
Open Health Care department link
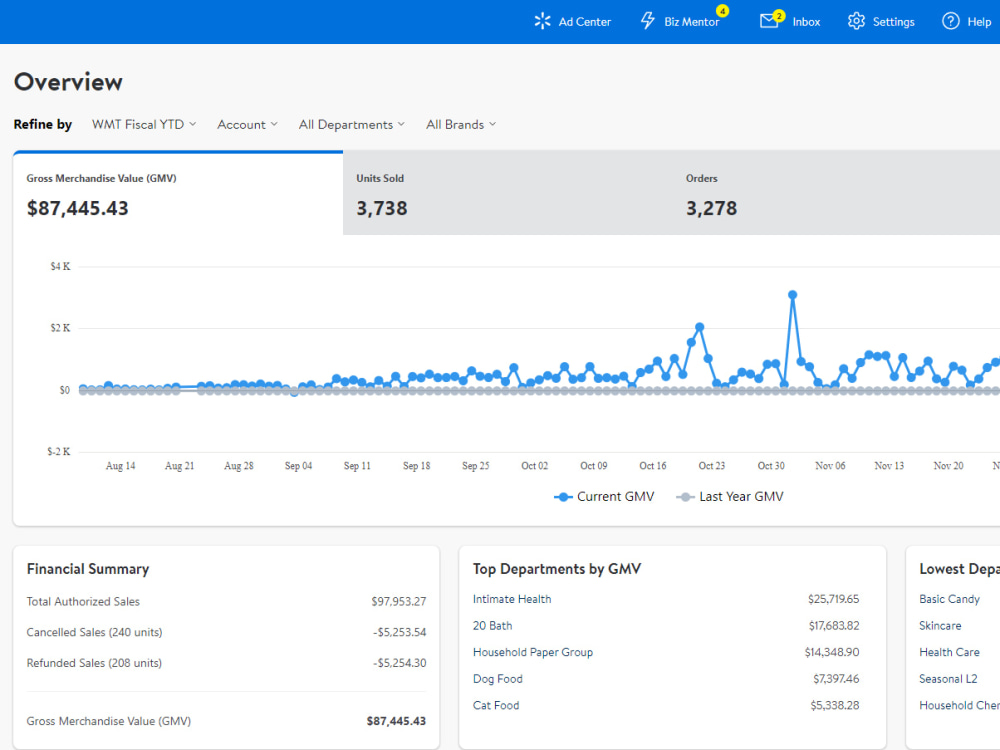(x=950, y=652)
